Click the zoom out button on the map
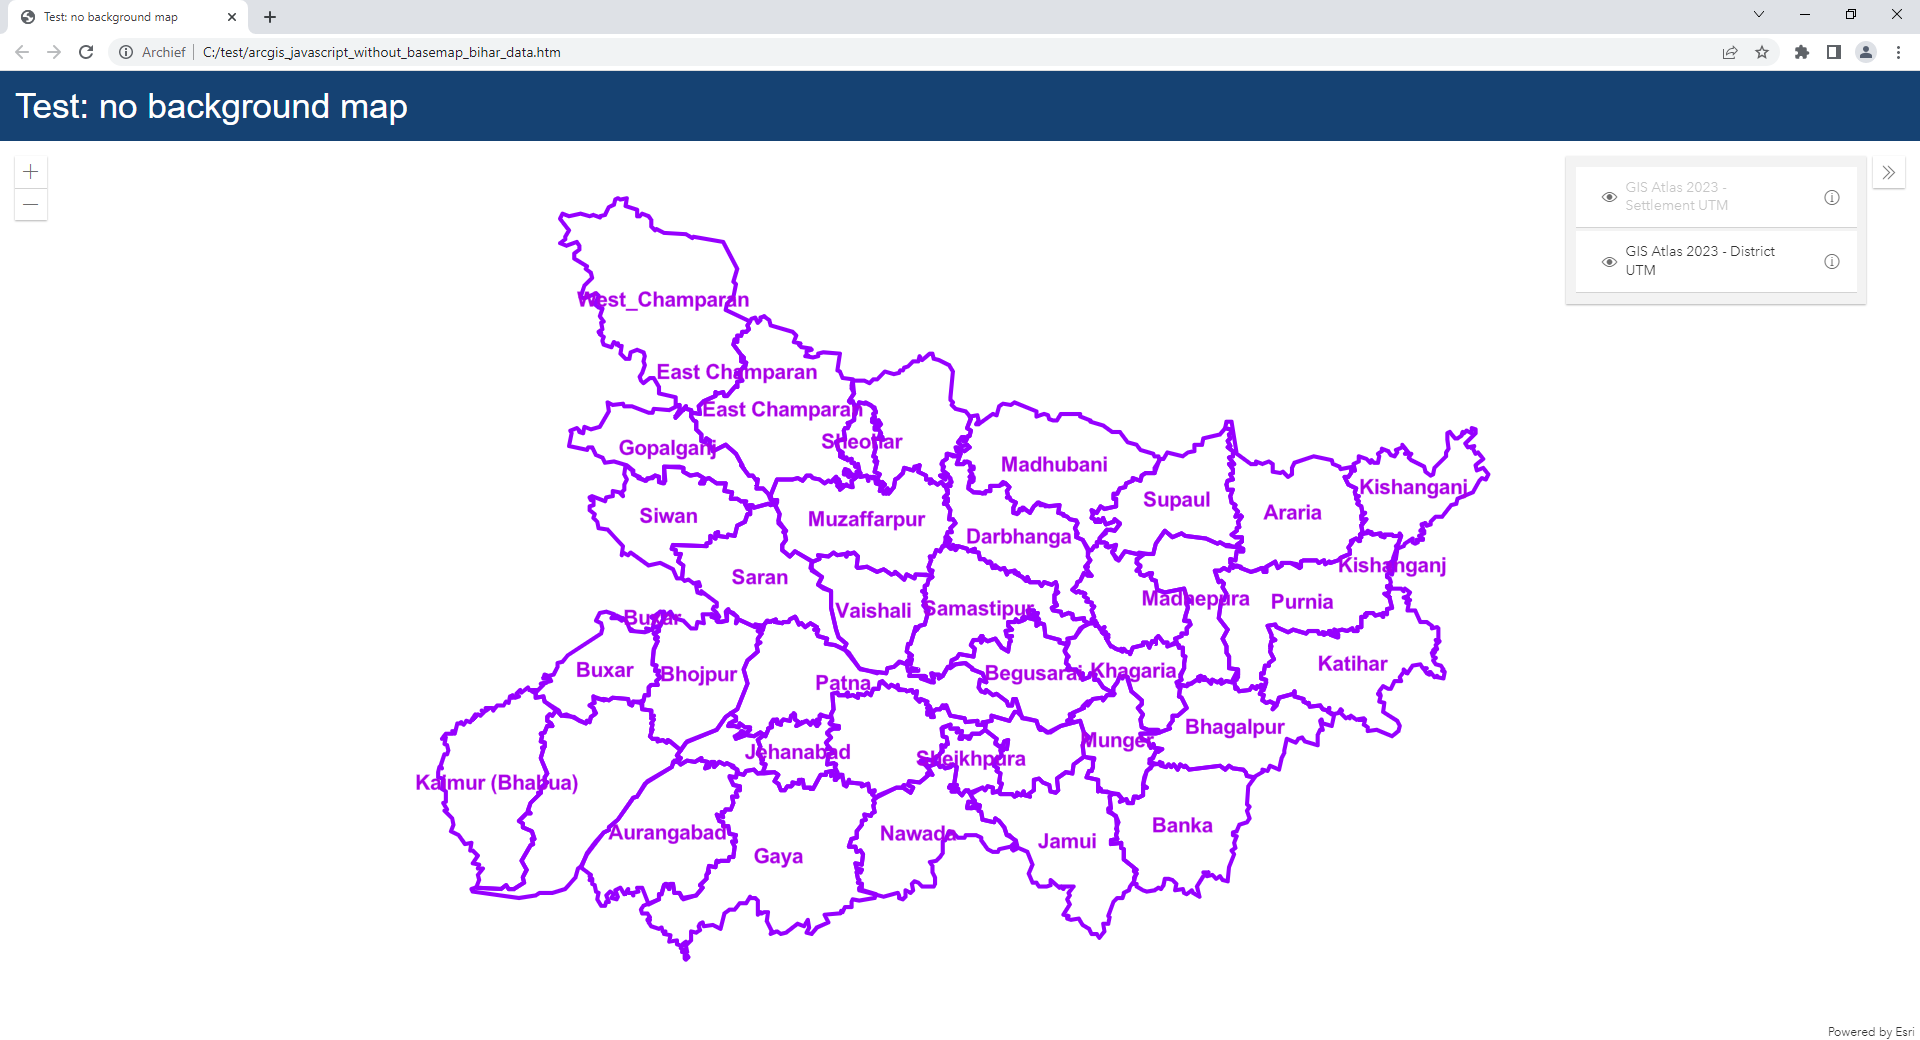 pos(31,205)
